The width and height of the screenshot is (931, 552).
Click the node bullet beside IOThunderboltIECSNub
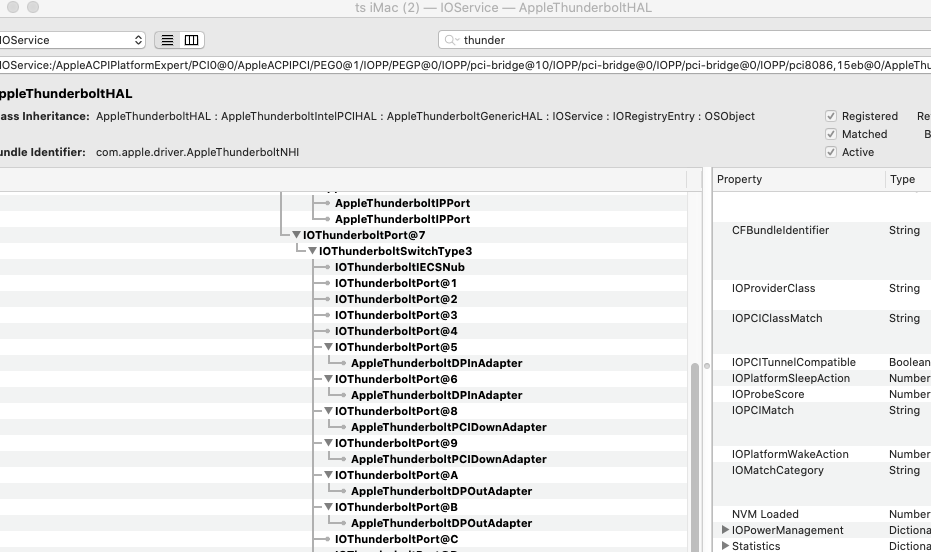click(x=327, y=267)
